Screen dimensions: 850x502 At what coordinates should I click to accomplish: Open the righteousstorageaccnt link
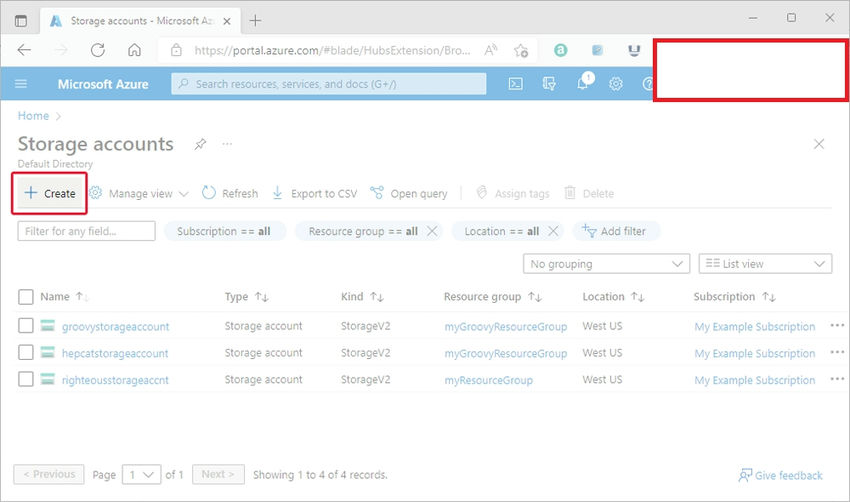115,380
